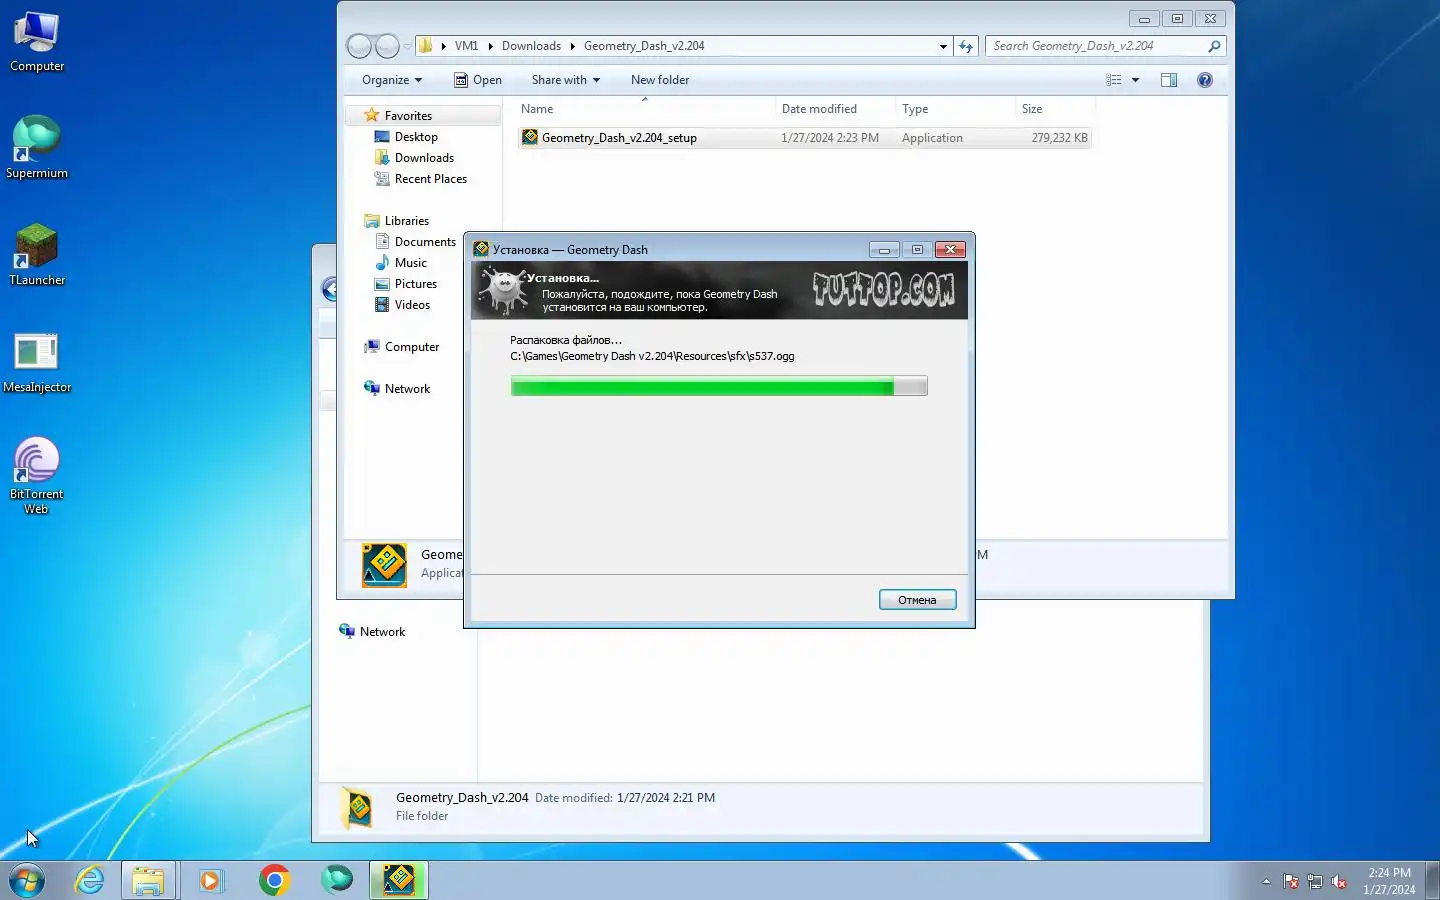Click Back button in Explorer window
1440x900 pixels.
point(359,46)
